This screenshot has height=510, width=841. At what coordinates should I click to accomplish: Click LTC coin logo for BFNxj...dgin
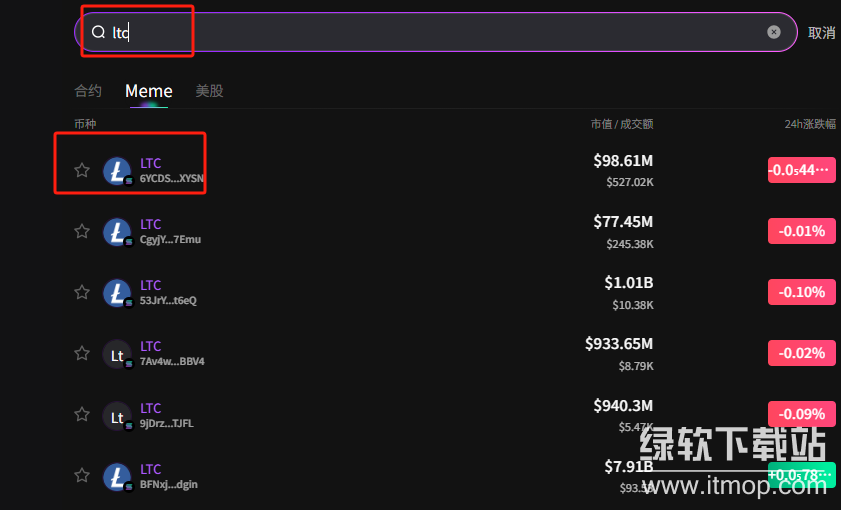(117, 476)
